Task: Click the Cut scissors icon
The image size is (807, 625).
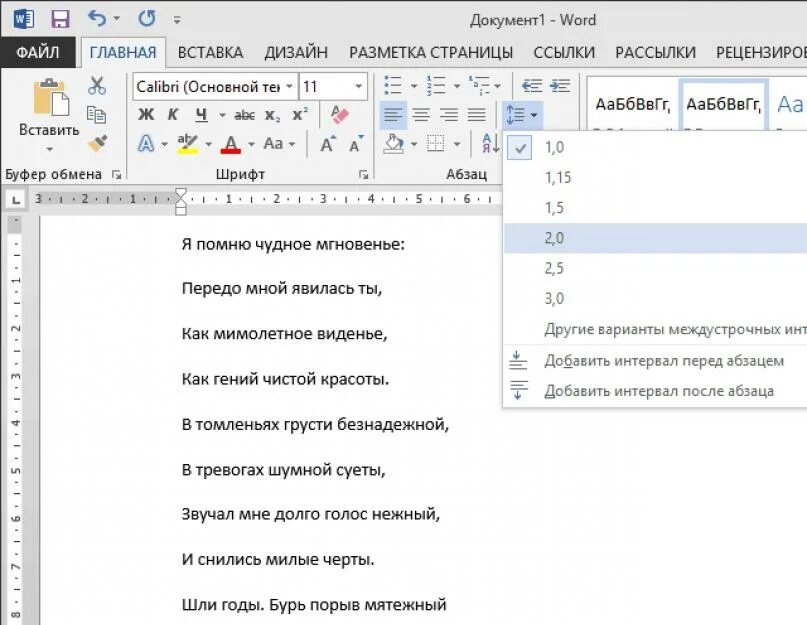Action: click(97, 86)
